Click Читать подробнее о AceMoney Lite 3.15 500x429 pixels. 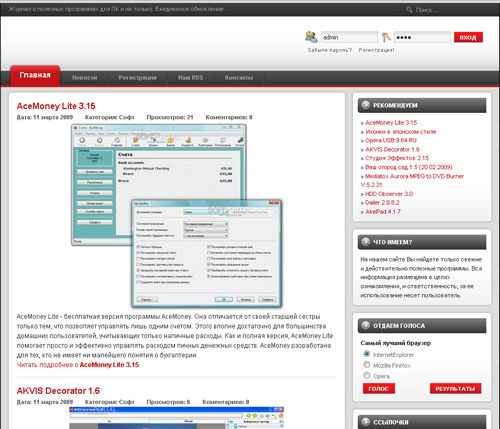[78, 365]
